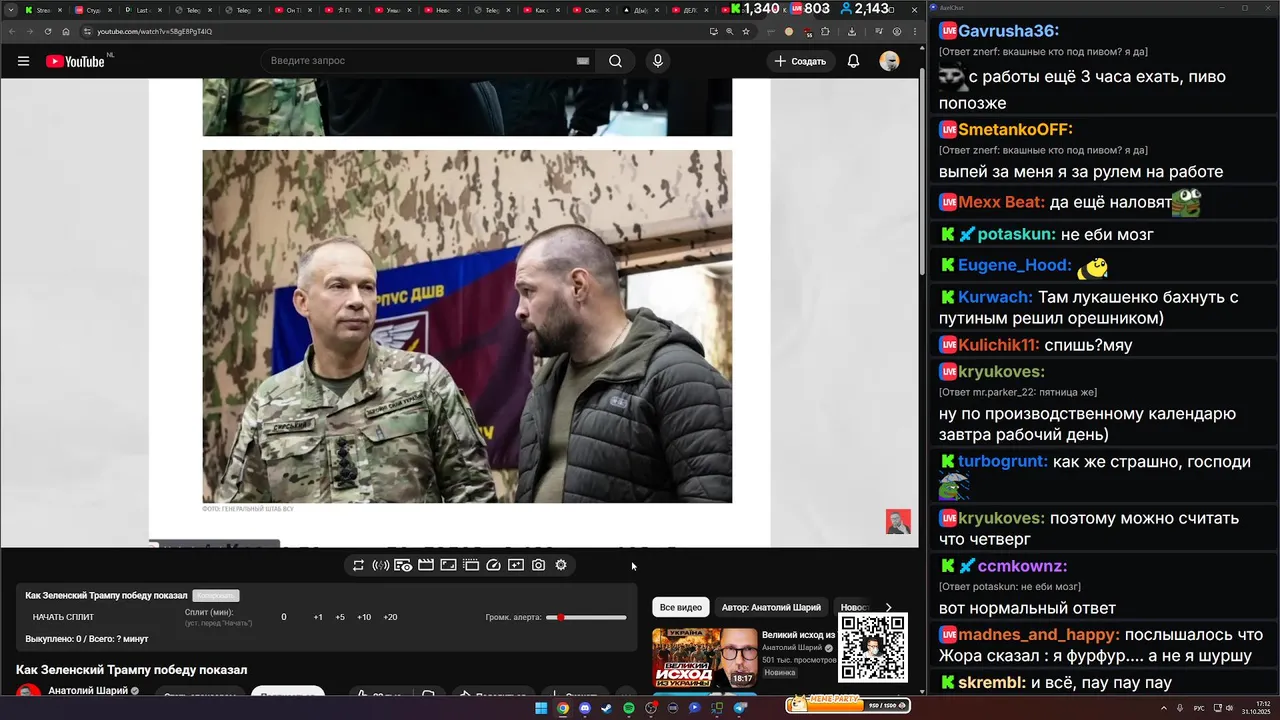The width and height of the screenshot is (1280, 720).
Task: Toggle theater mode icon in the player toolbar
Action: [448, 565]
